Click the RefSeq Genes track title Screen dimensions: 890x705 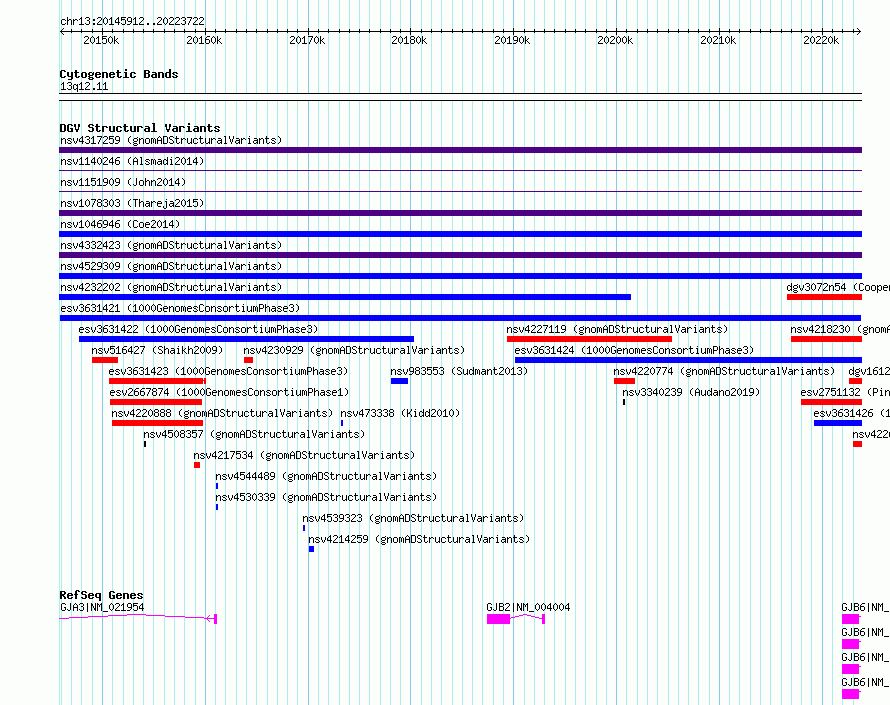101,595
